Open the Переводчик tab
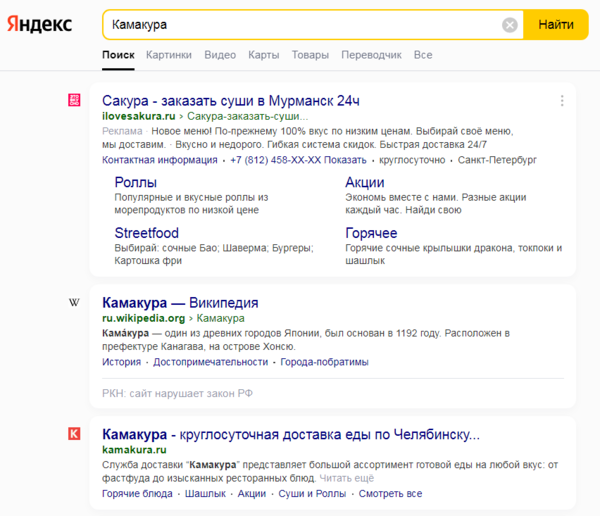Screen dimensions: 600x516 [x=371, y=55]
